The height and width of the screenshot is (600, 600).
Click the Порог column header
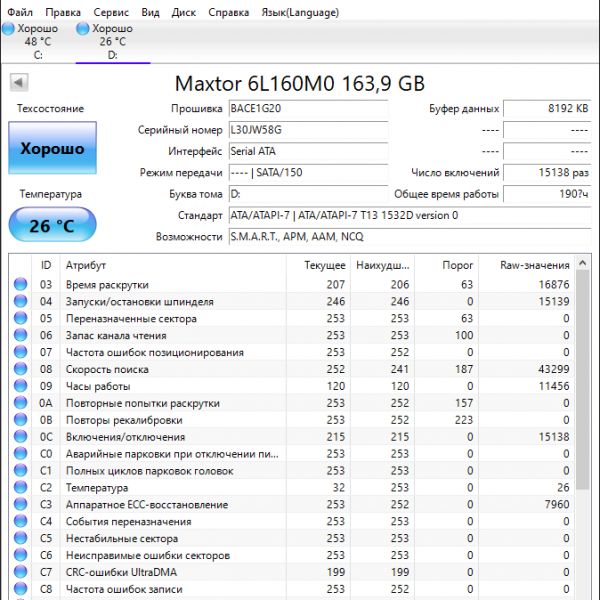tap(446, 265)
